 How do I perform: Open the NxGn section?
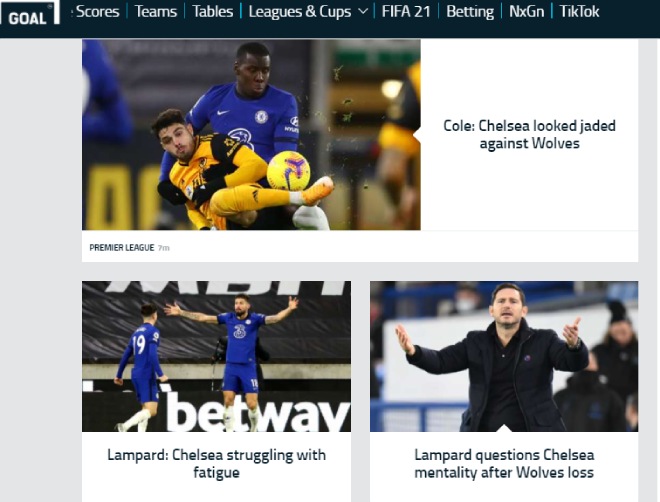pos(527,11)
